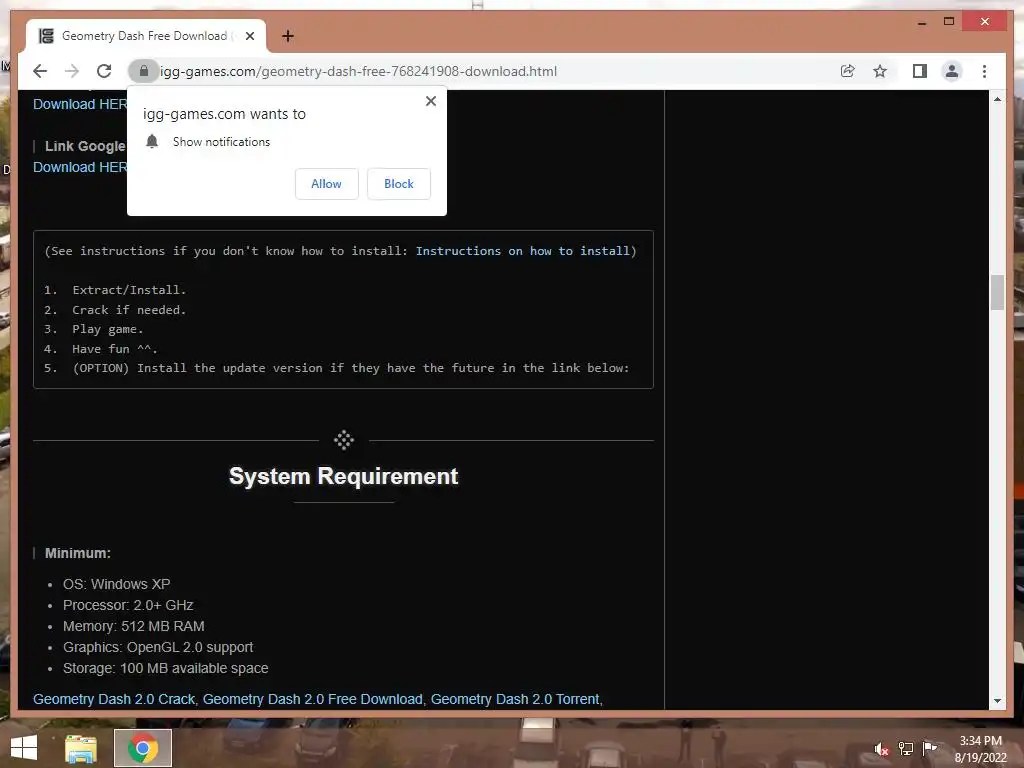This screenshot has width=1024, height=768.
Task: Open the Chrome profile avatar
Action: (x=952, y=71)
